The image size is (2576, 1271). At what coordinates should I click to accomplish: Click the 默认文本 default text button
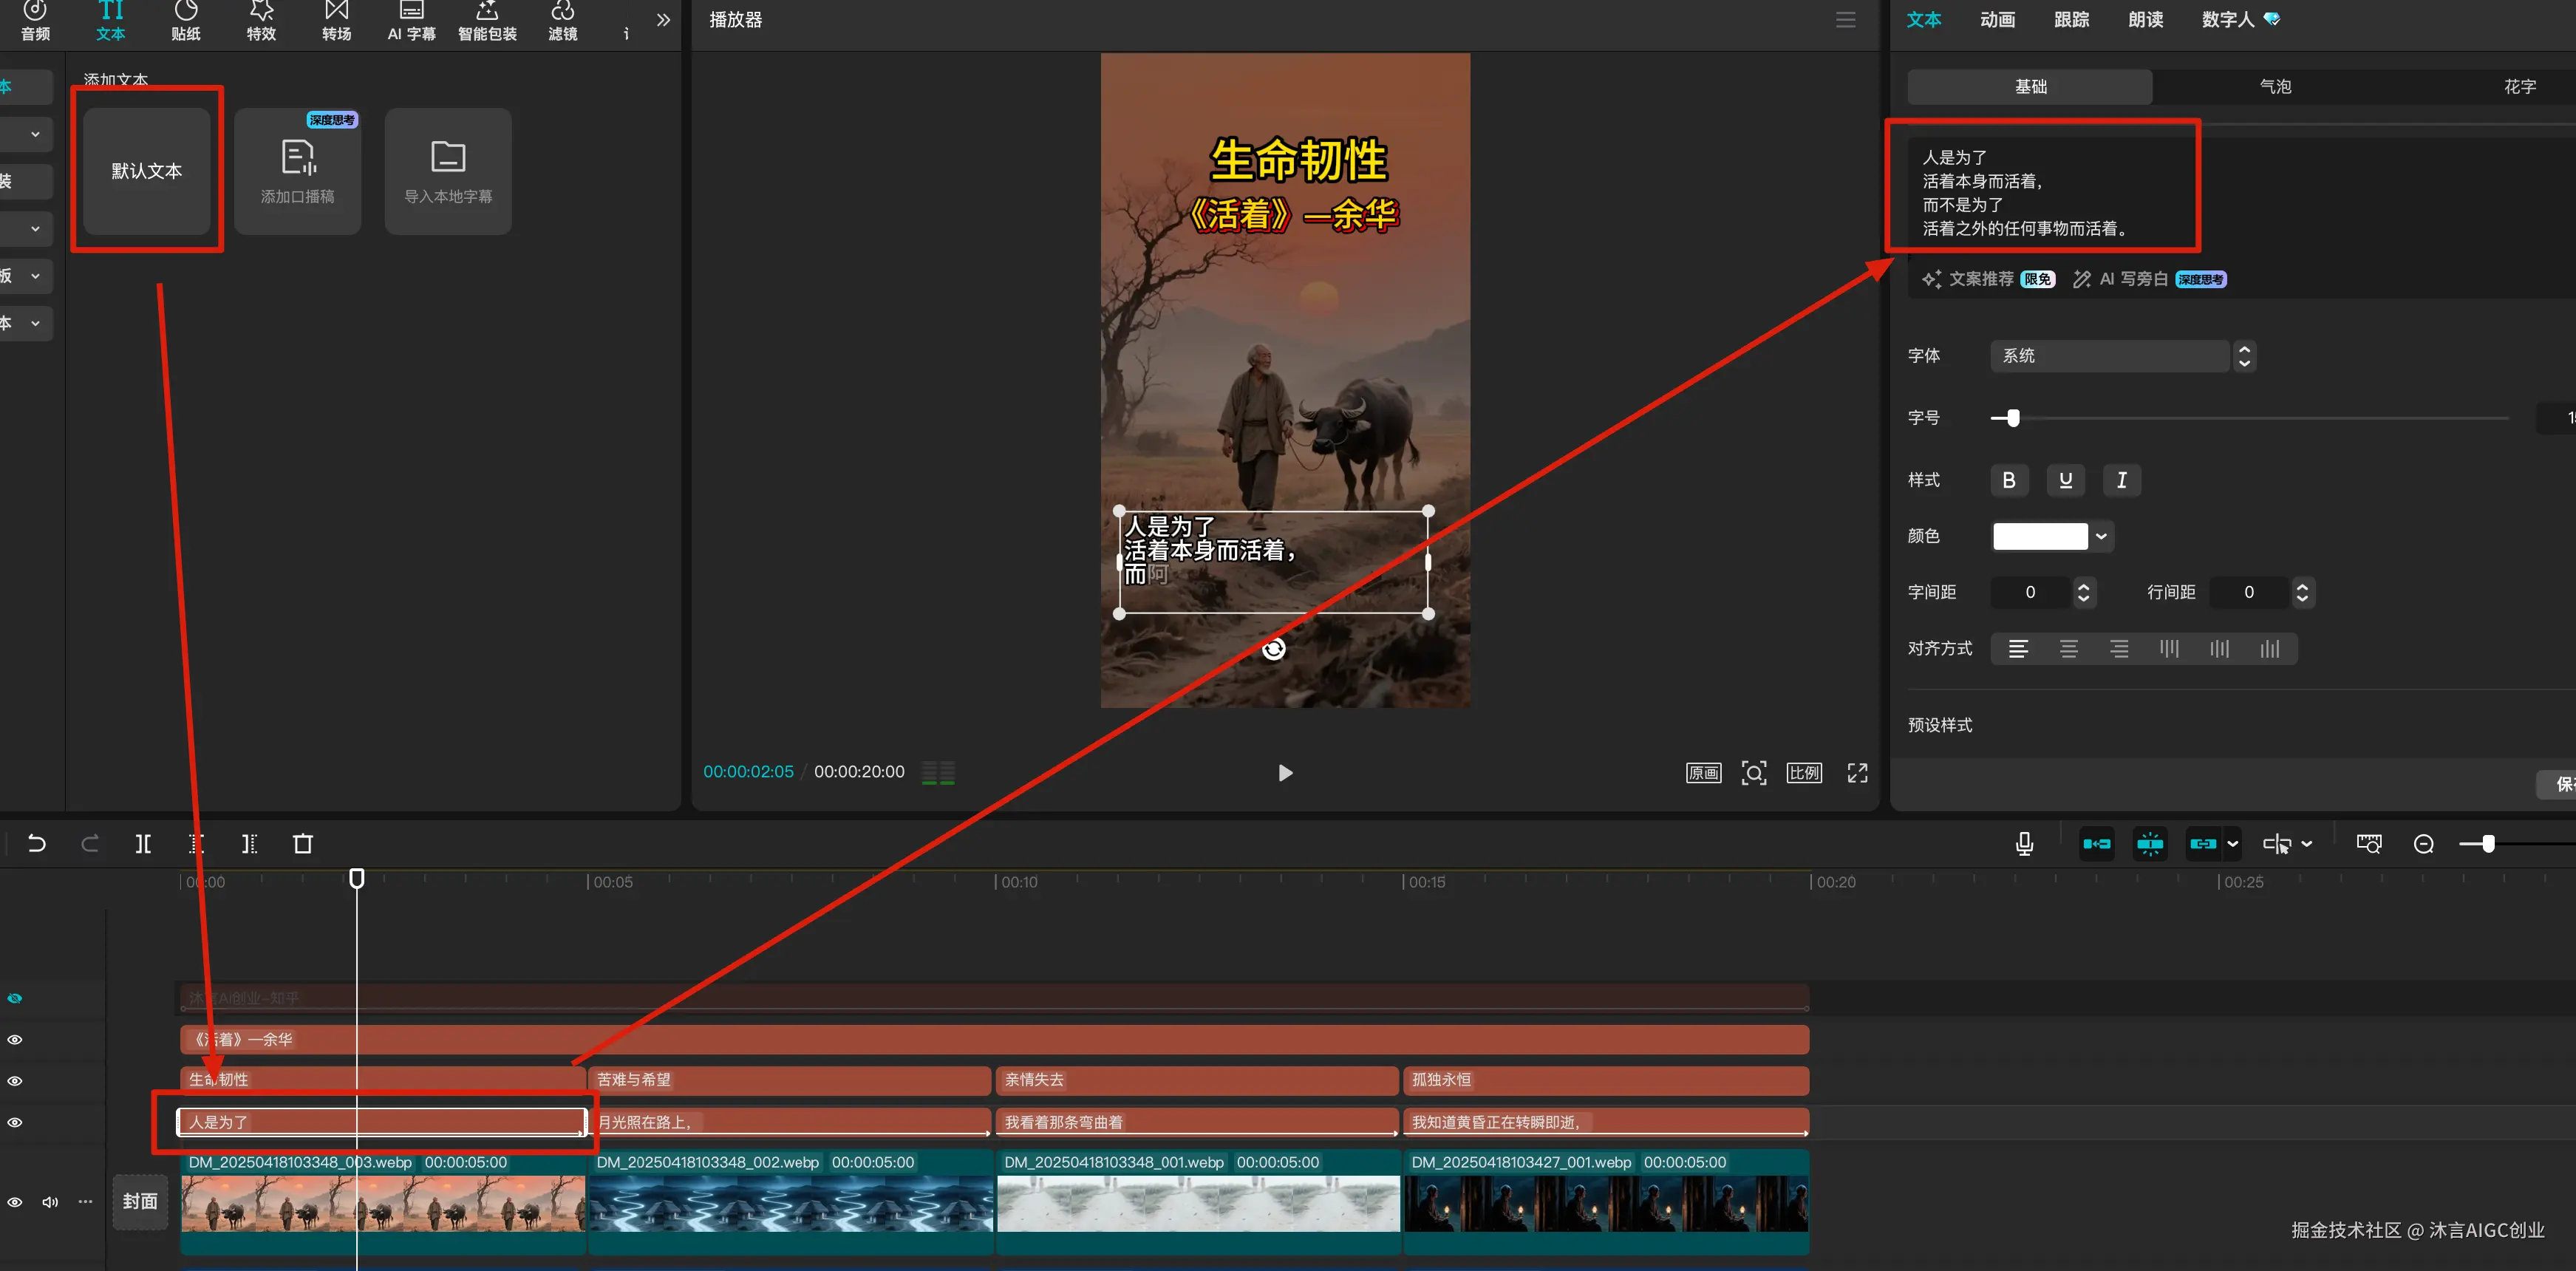pyautogui.click(x=147, y=171)
